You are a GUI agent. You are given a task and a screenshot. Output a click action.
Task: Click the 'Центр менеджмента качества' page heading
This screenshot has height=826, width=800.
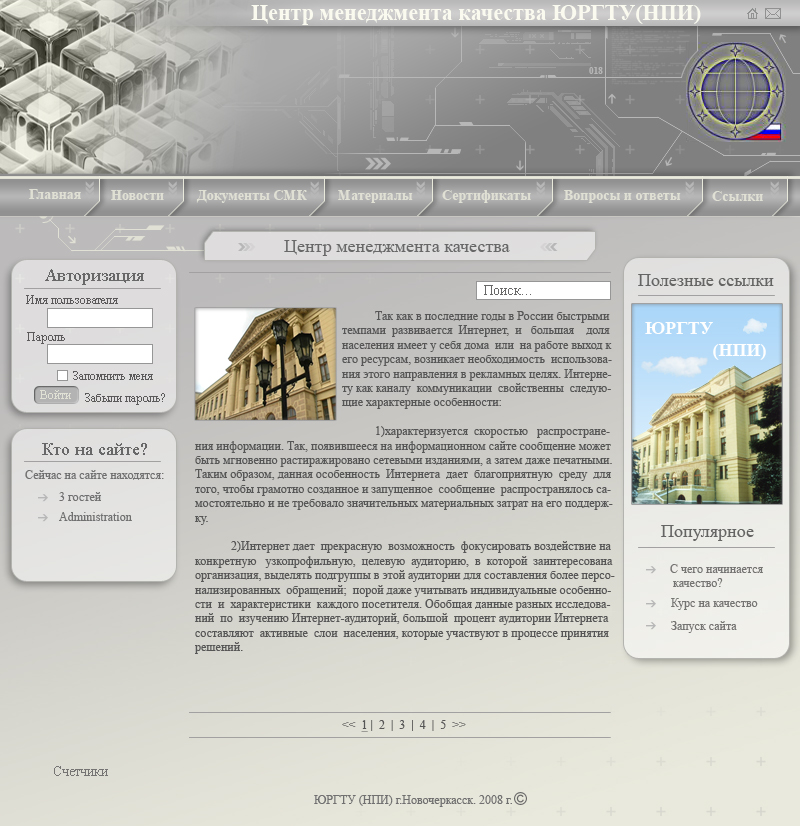coord(397,247)
